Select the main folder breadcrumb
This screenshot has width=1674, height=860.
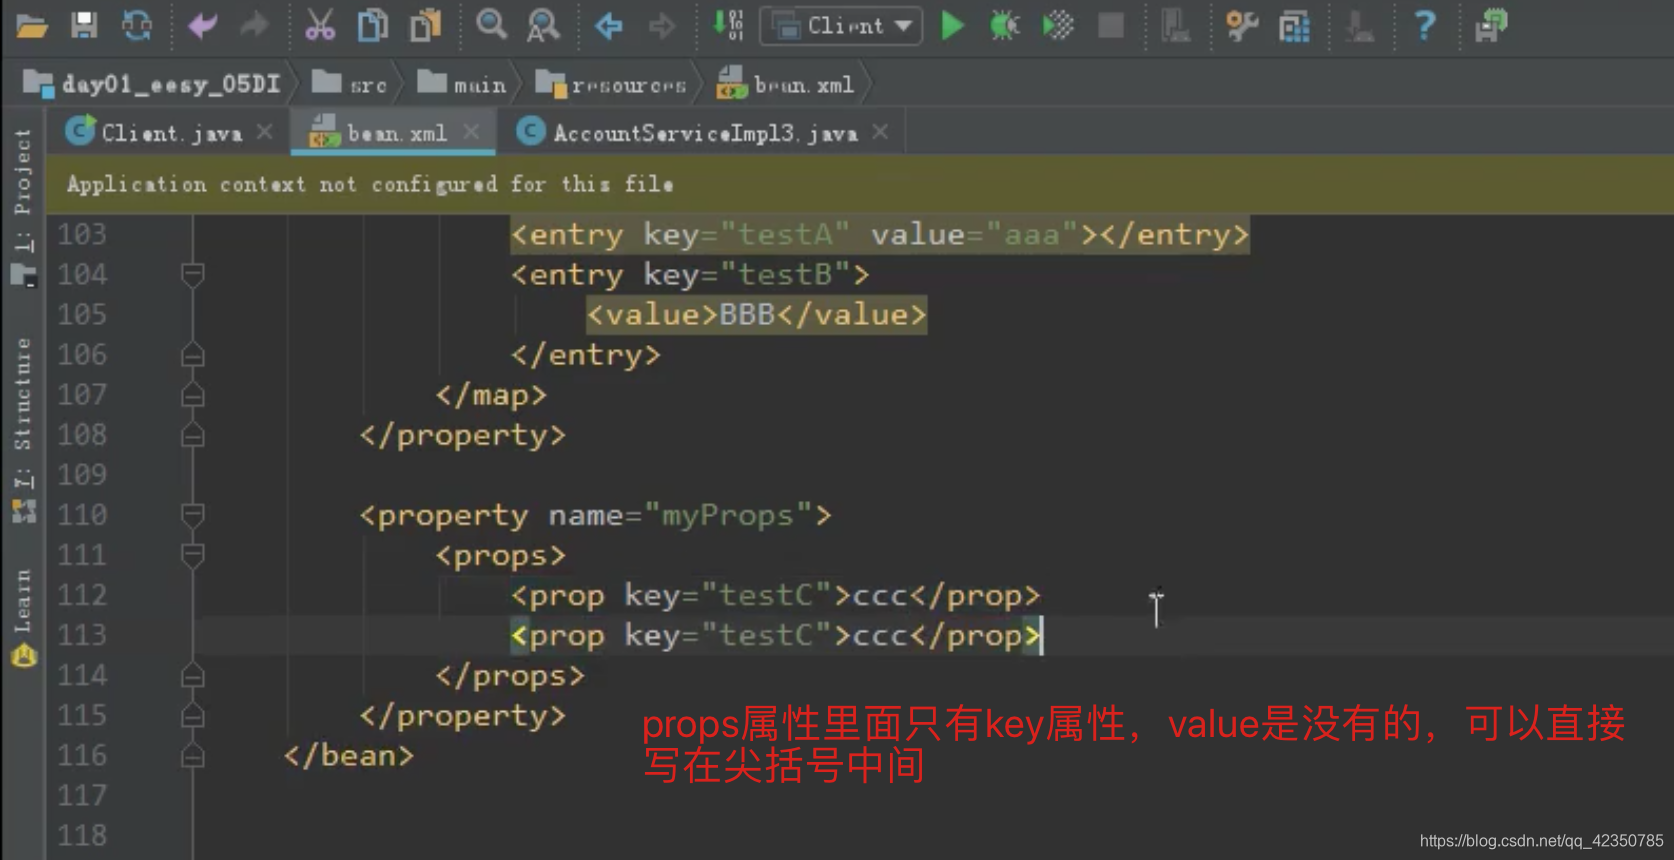pyautogui.click(x=462, y=84)
